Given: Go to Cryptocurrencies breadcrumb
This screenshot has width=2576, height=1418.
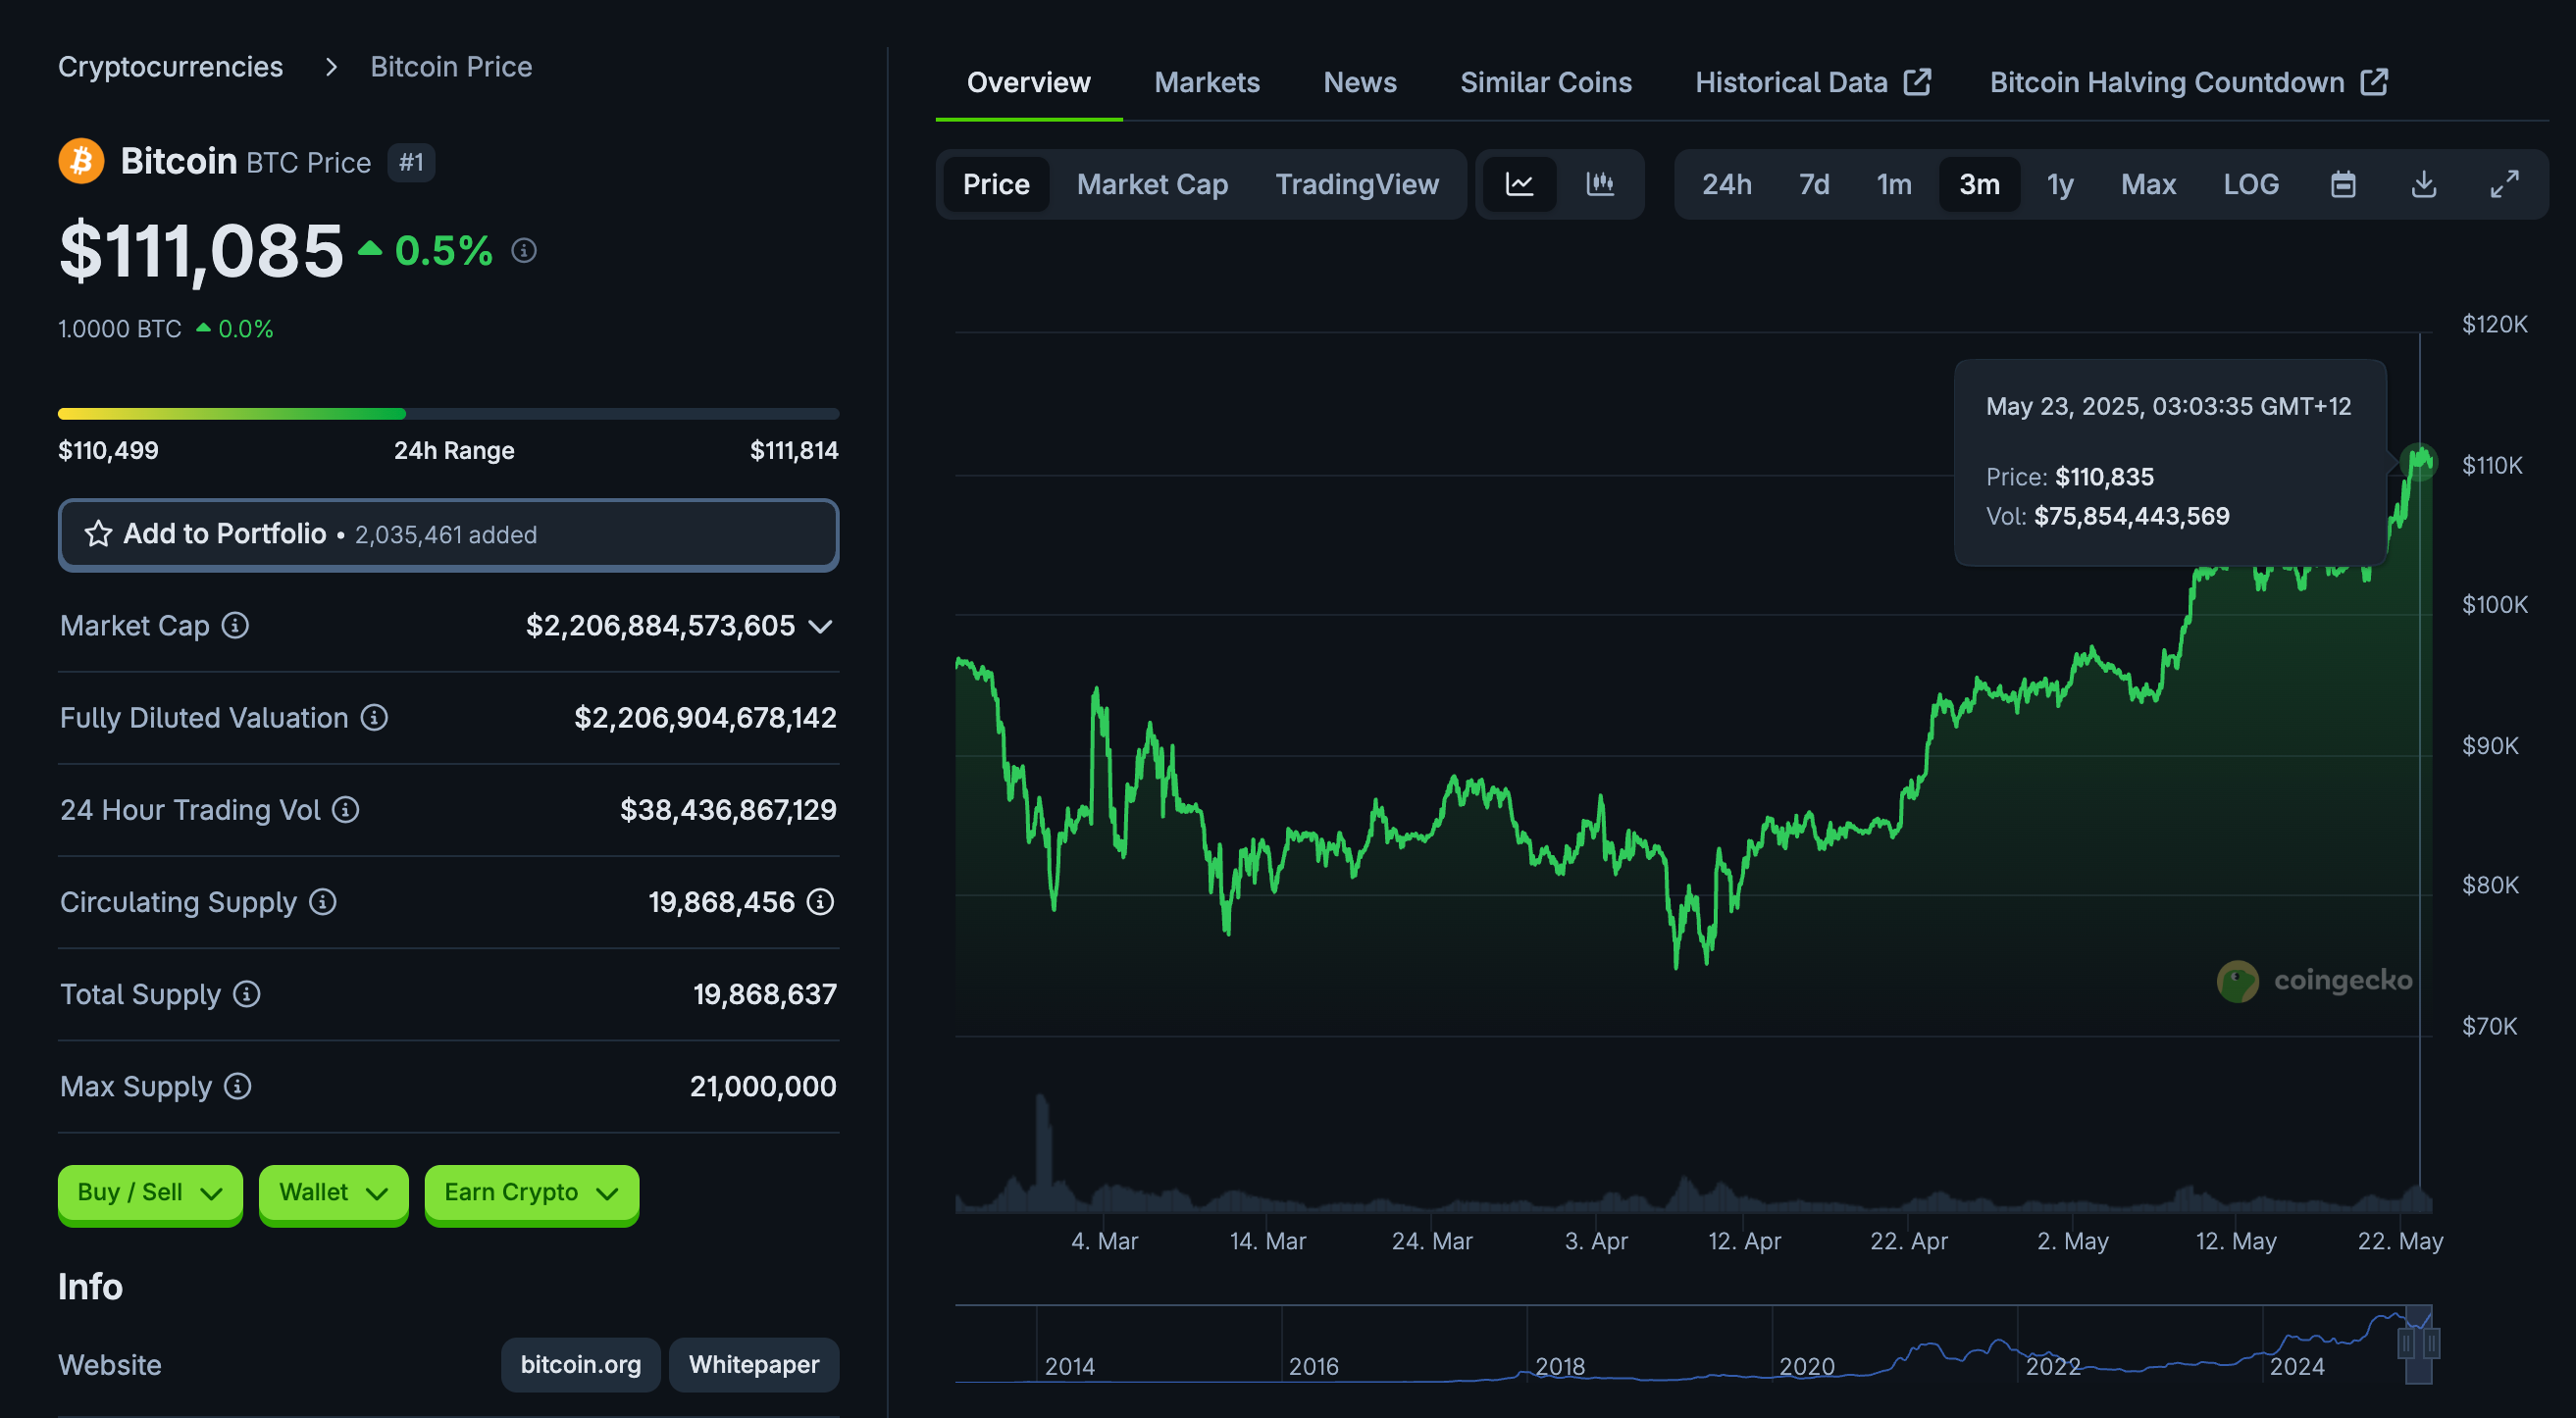Looking at the screenshot, I should click(170, 67).
